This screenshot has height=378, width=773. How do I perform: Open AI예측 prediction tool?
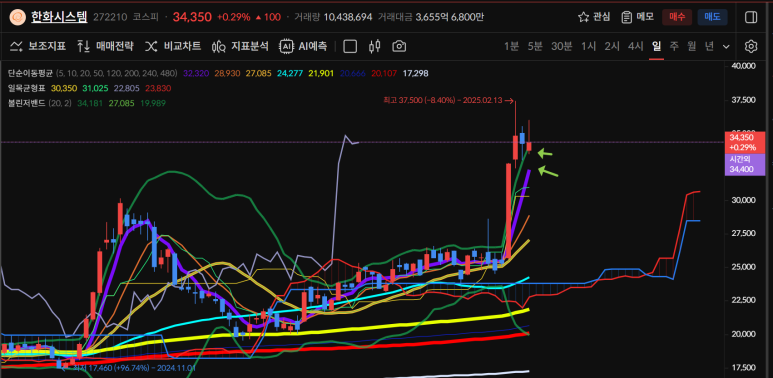[303, 46]
